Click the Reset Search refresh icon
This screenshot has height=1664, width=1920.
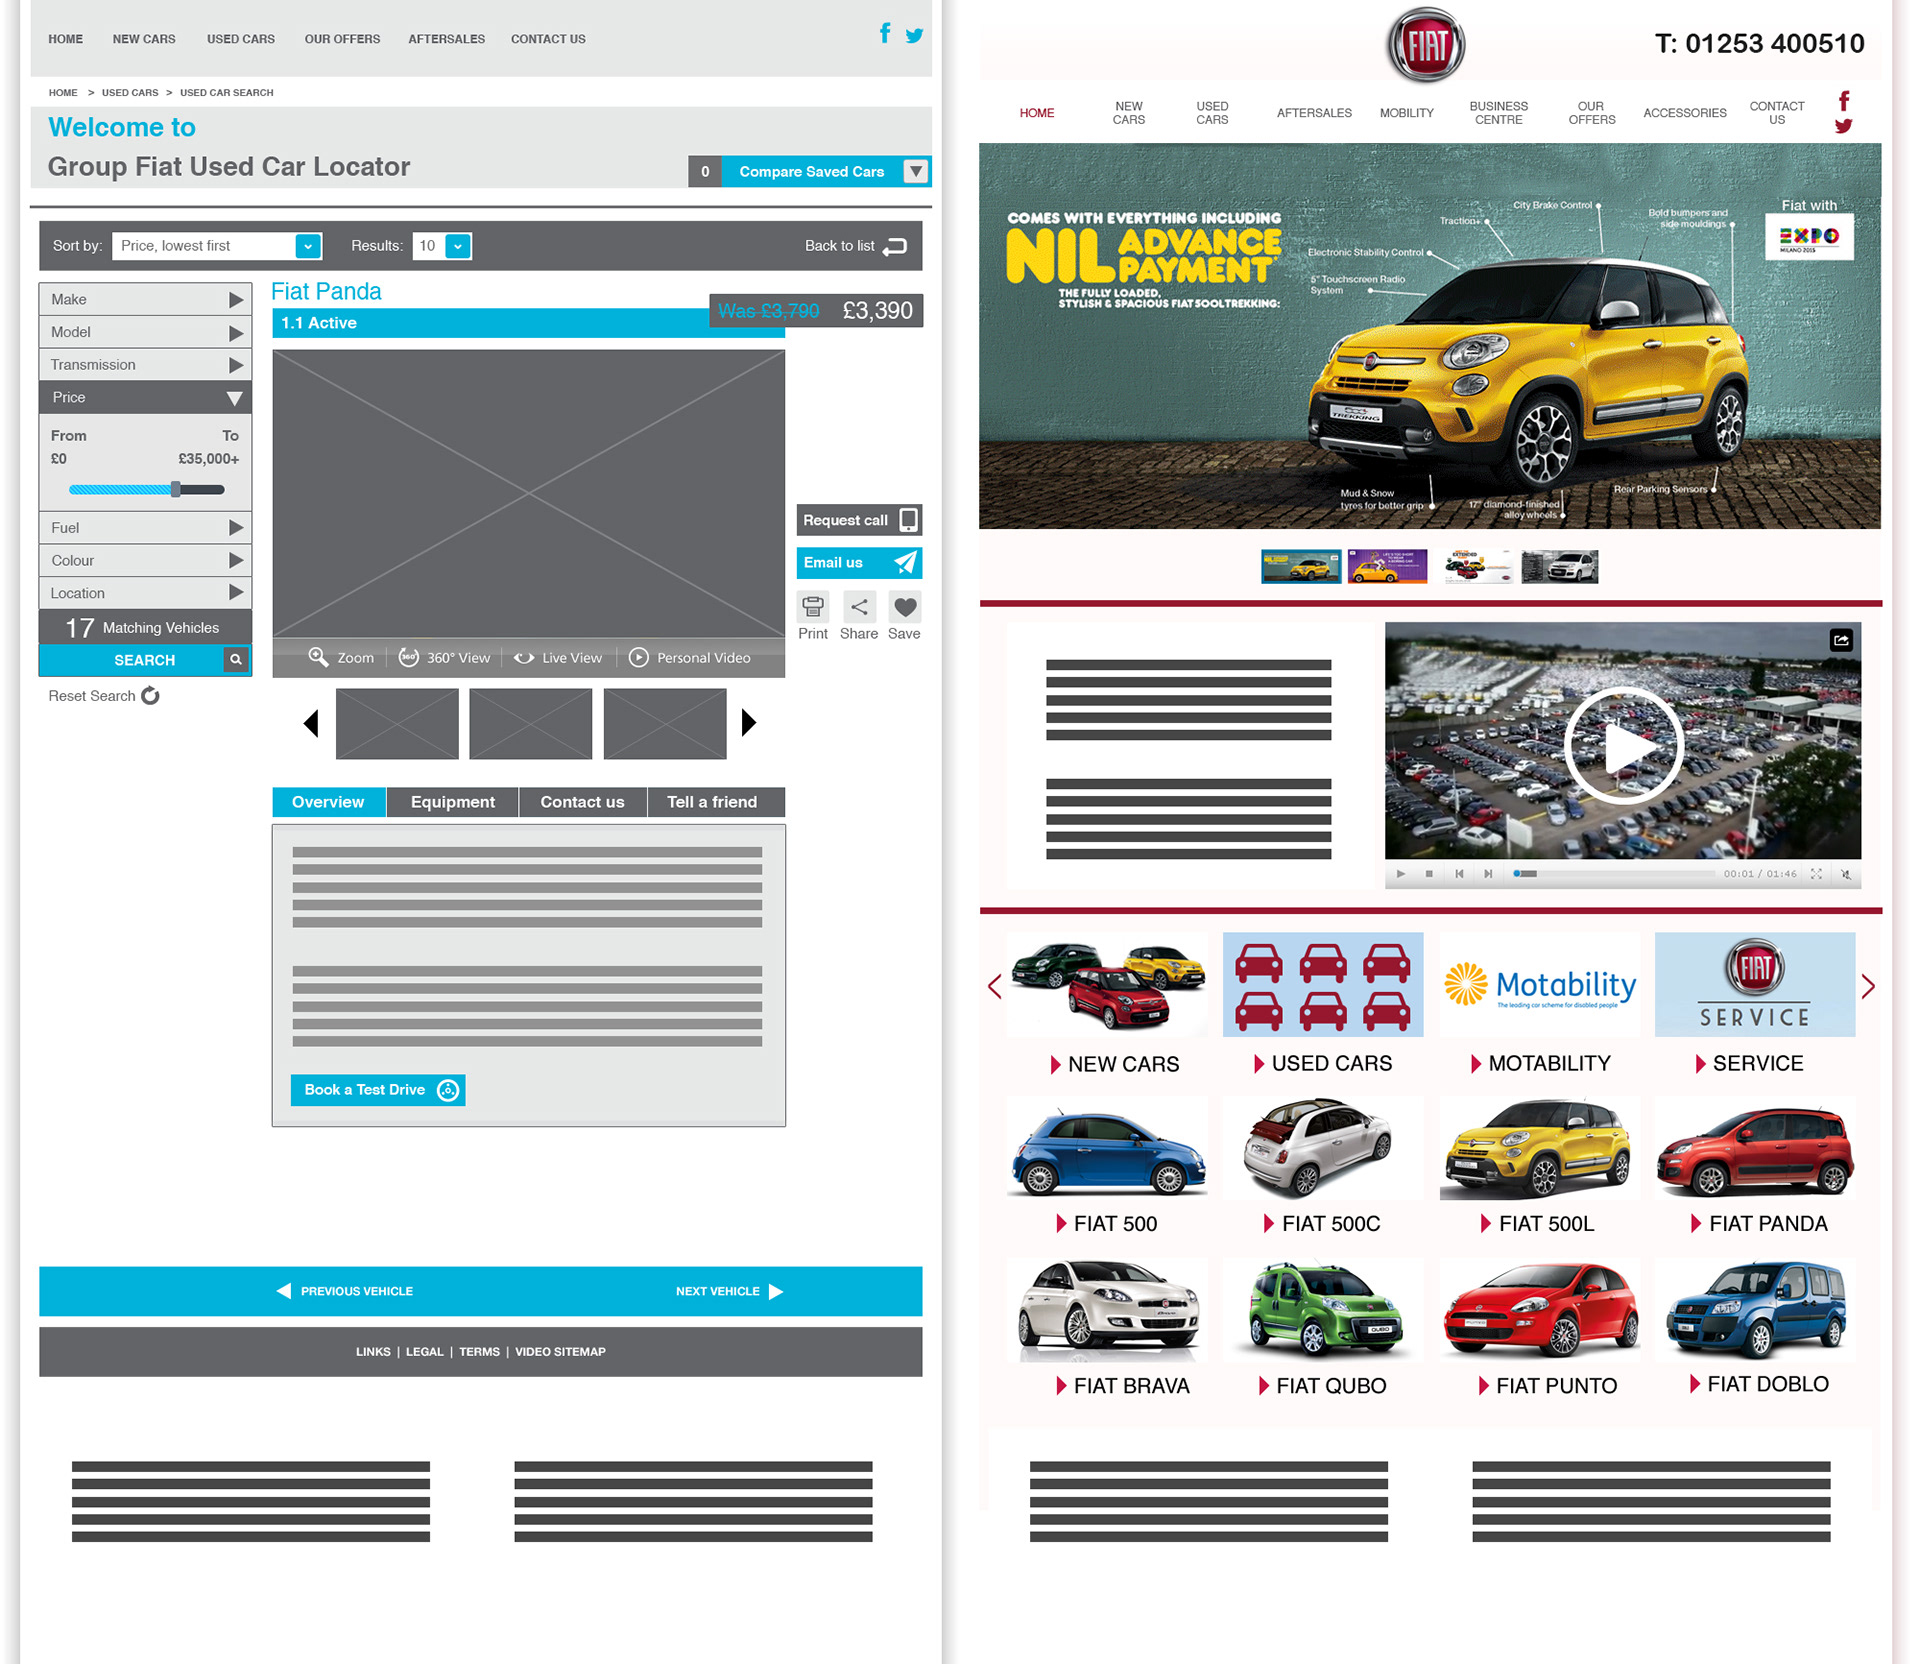(x=150, y=696)
